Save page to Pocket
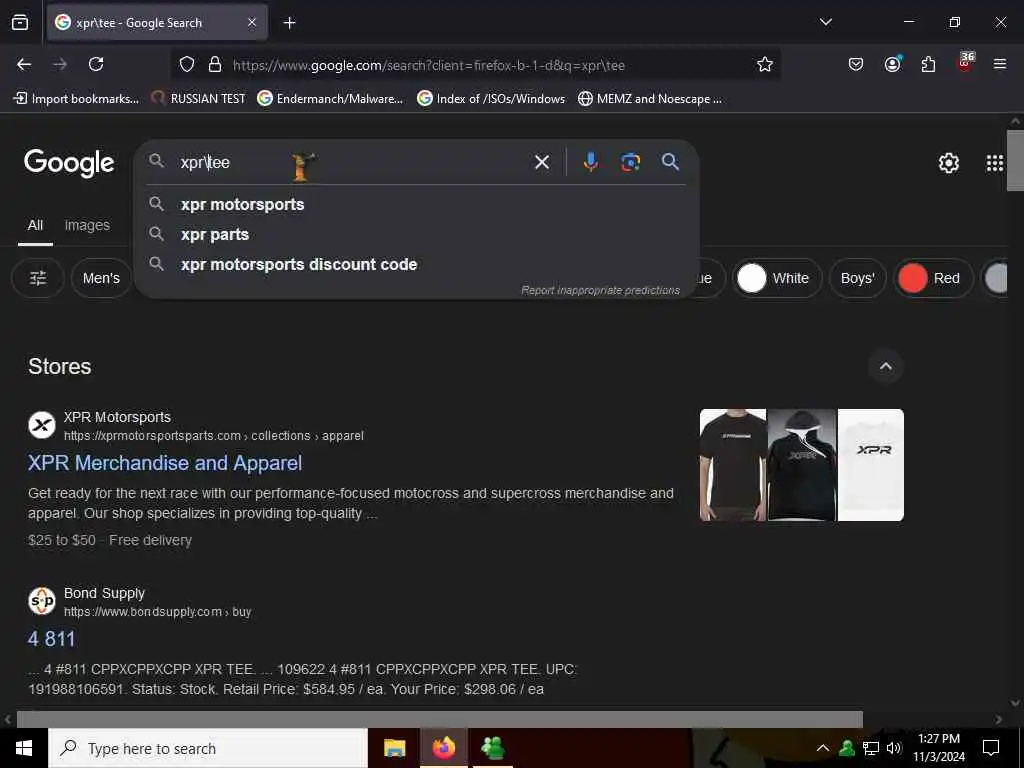Viewport: 1024px width, 768px height. pyautogui.click(x=856, y=64)
